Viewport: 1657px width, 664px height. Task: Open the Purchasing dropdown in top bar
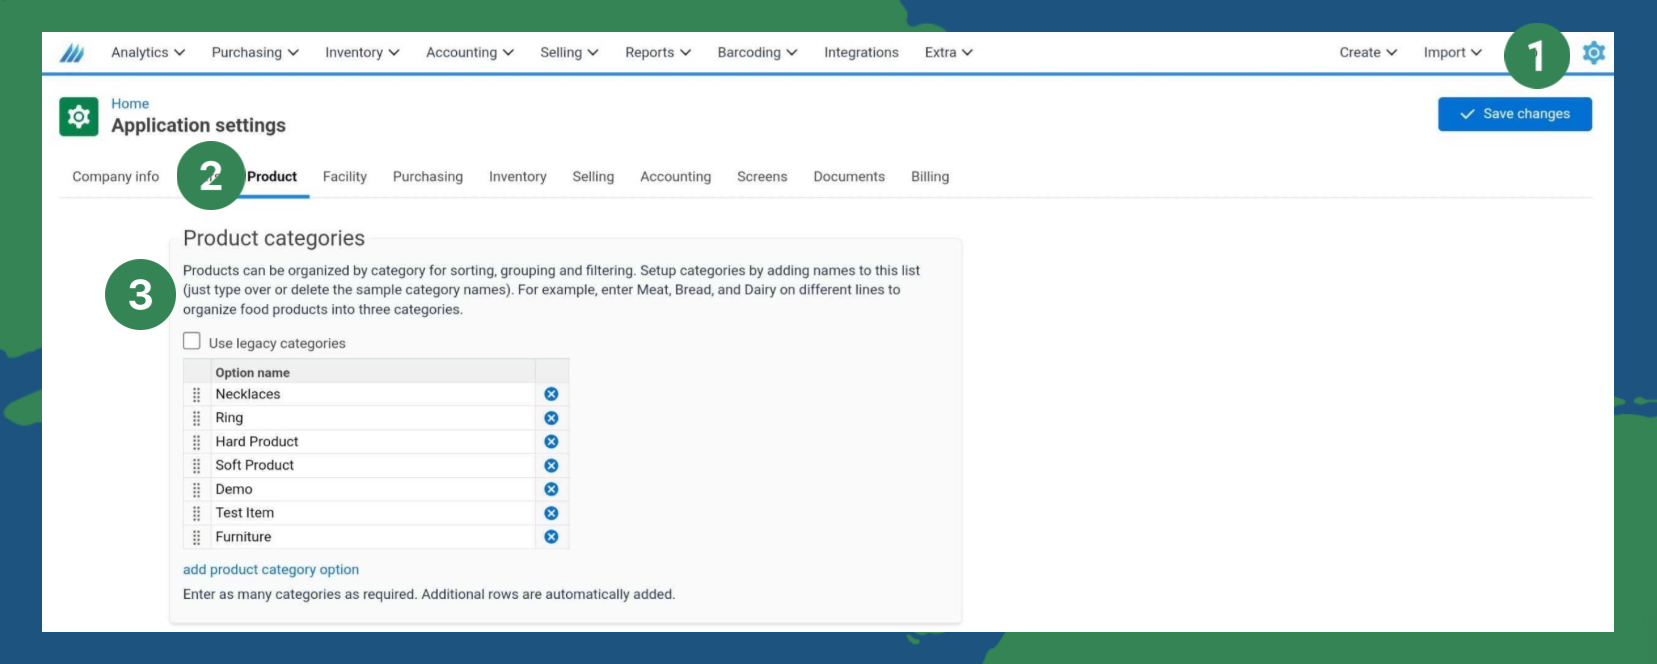click(255, 52)
